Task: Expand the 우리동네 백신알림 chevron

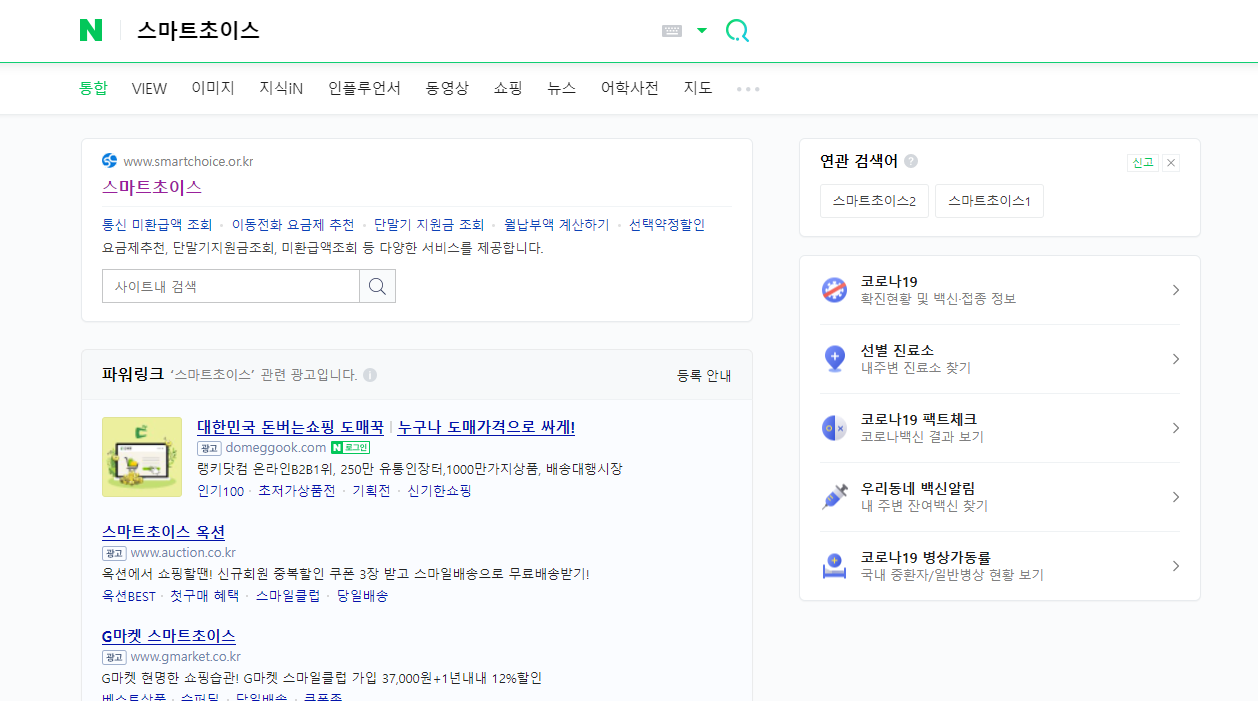Action: tap(1176, 497)
